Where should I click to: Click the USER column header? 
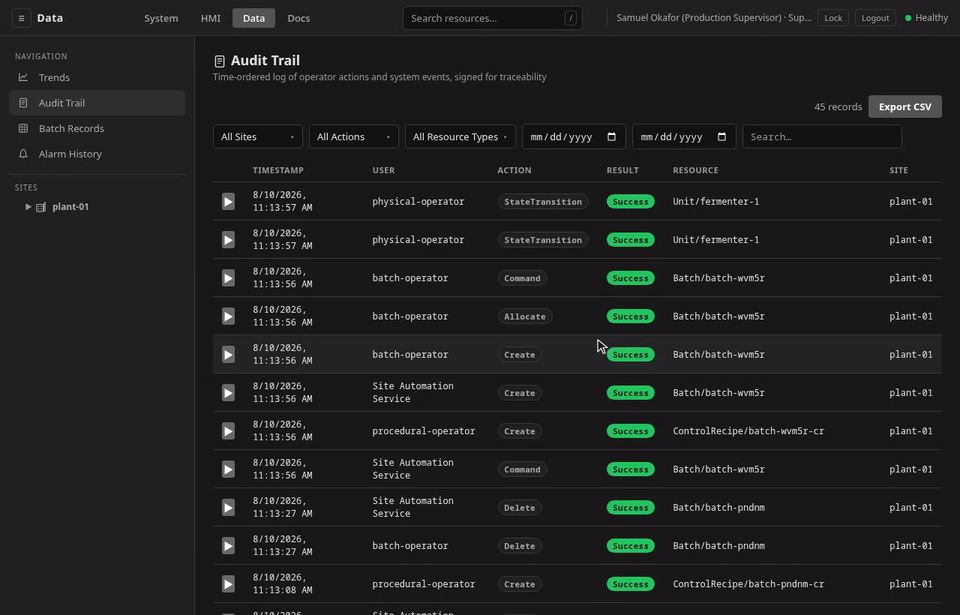pos(383,170)
